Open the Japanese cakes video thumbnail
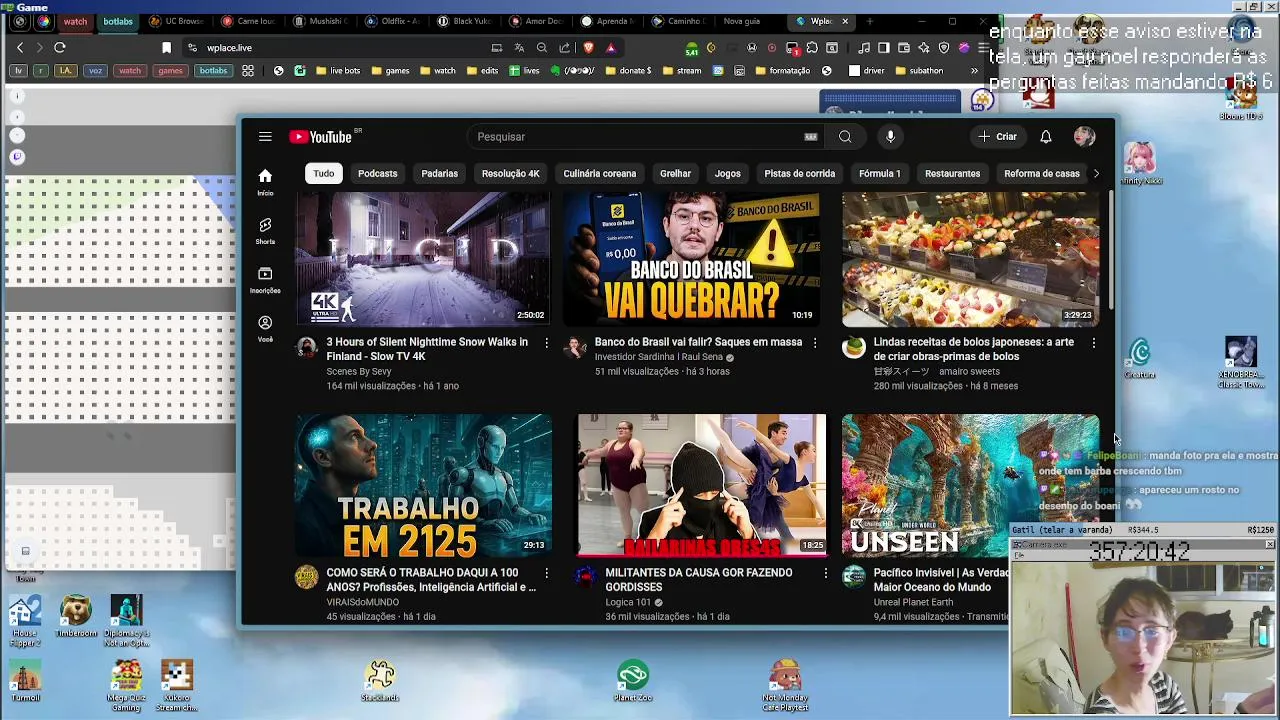The image size is (1280, 720). [x=970, y=259]
